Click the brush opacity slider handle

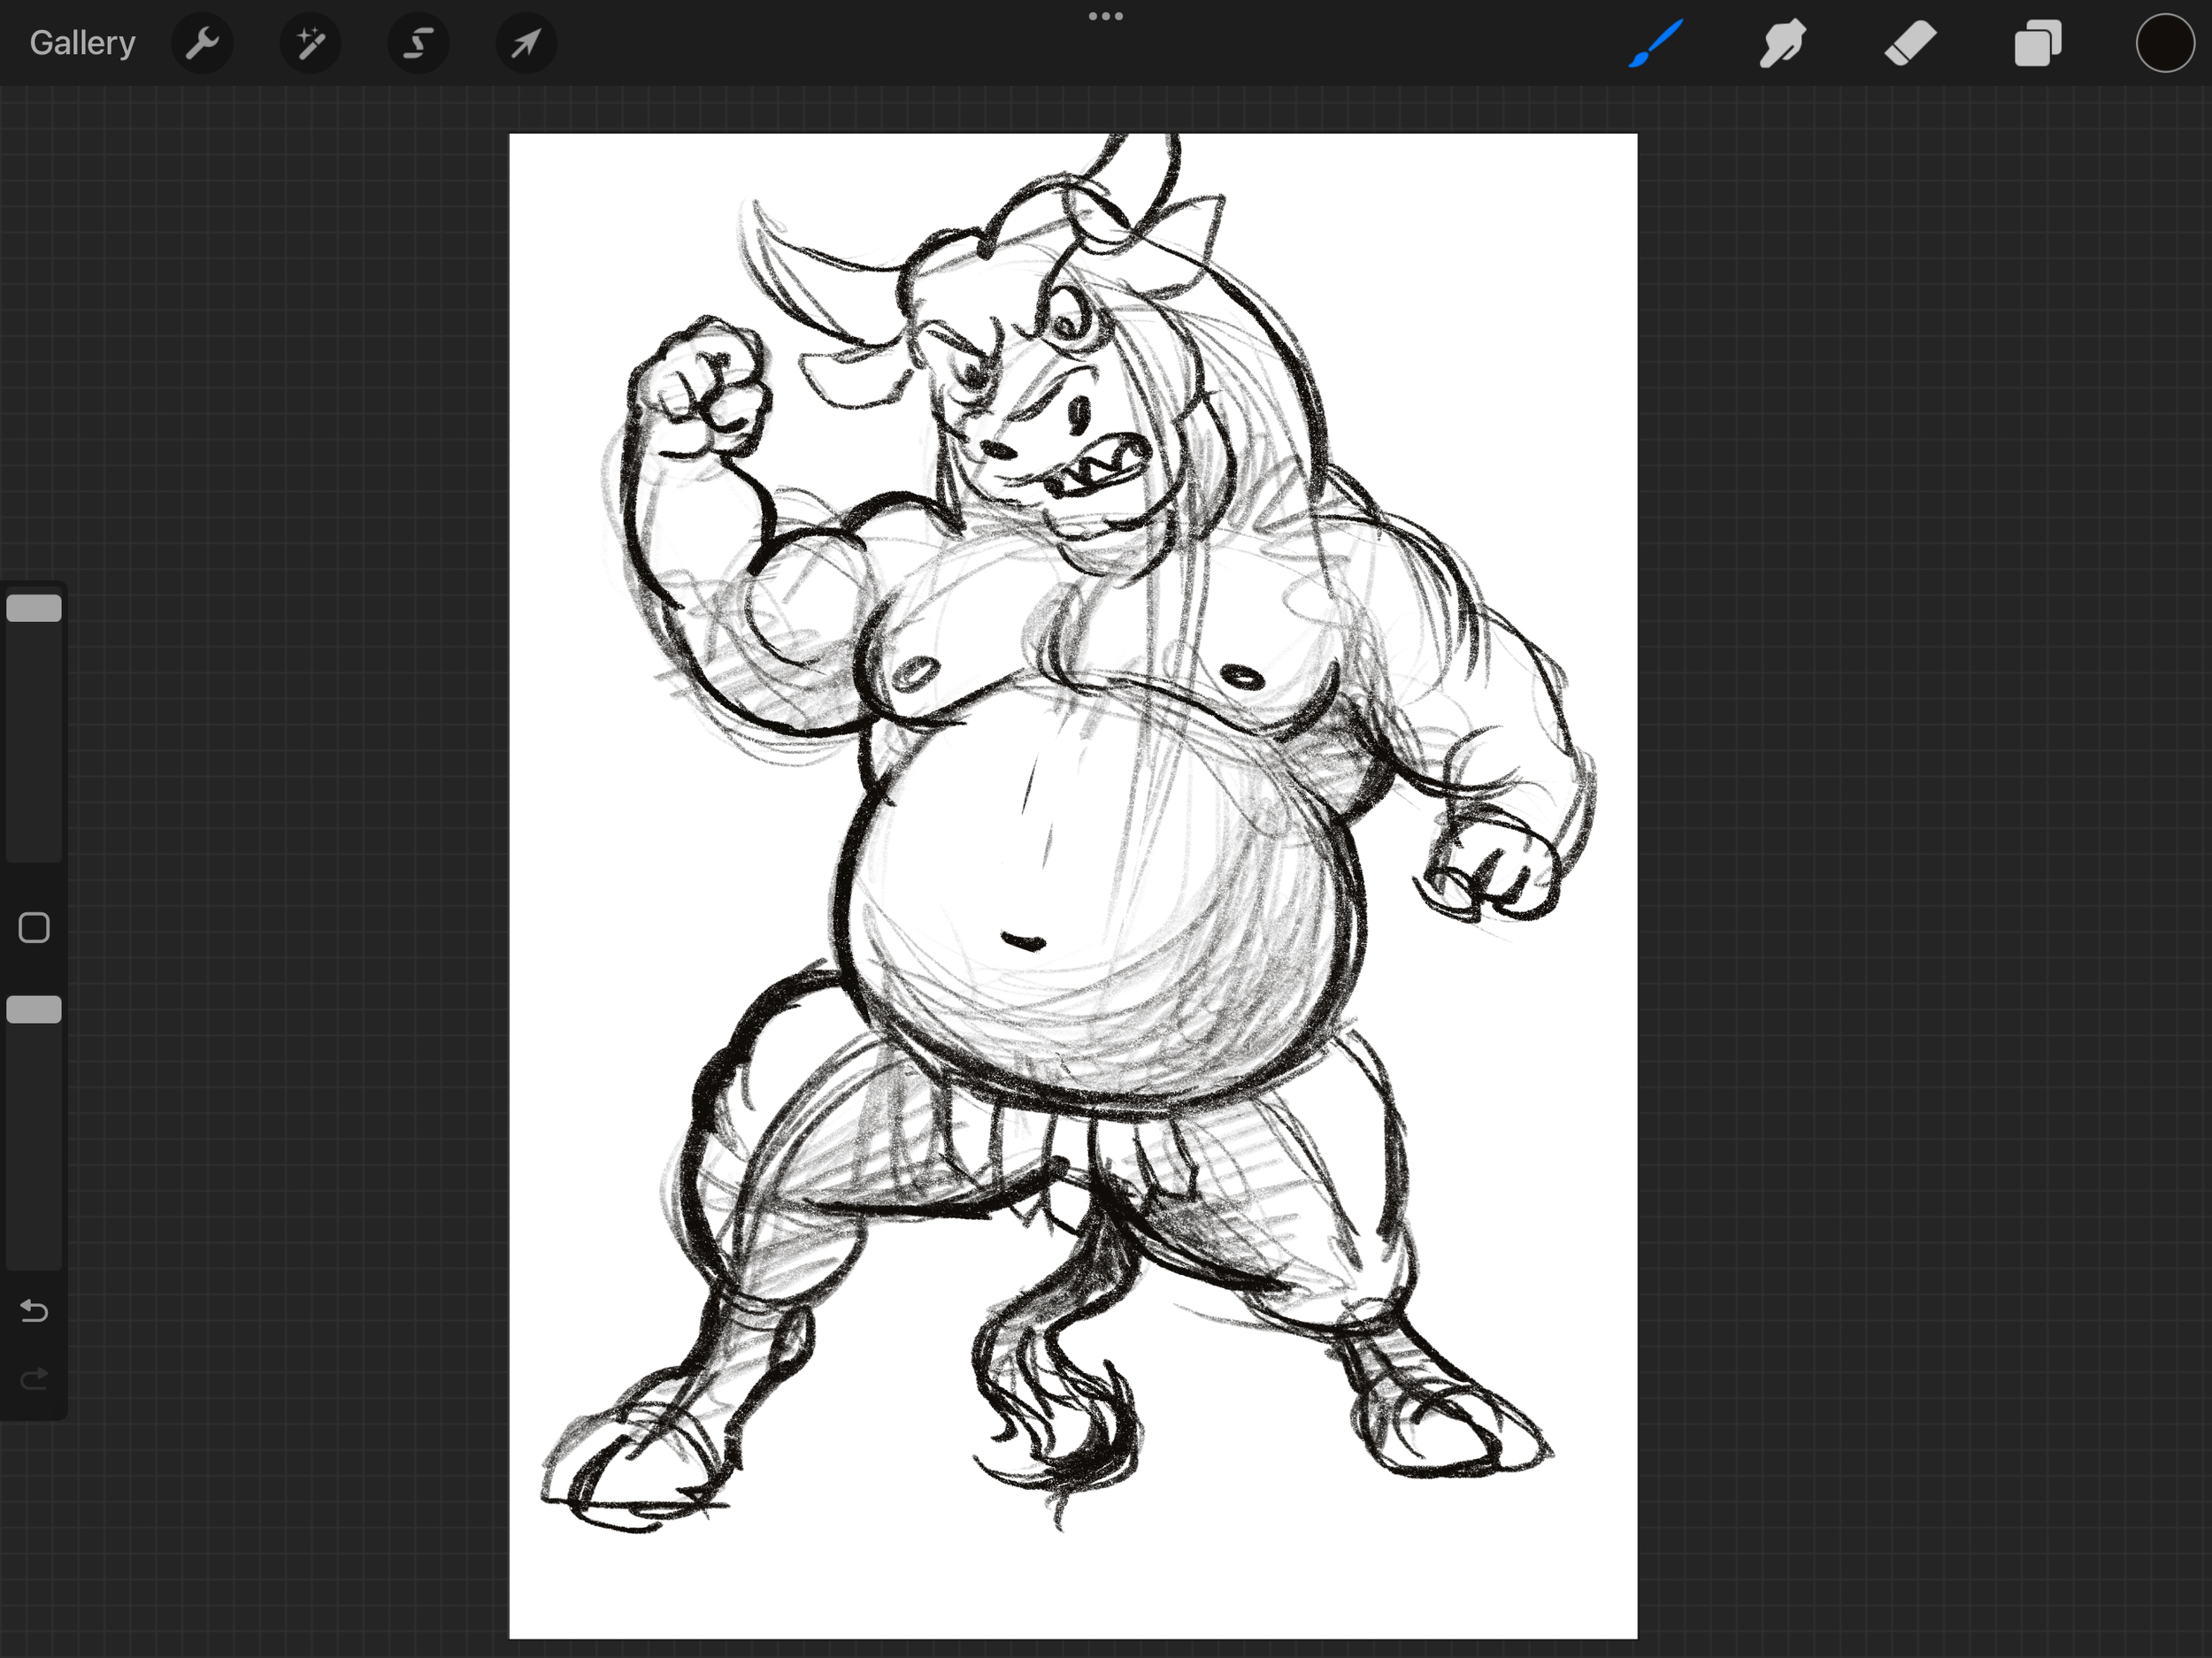pos(34,1009)
